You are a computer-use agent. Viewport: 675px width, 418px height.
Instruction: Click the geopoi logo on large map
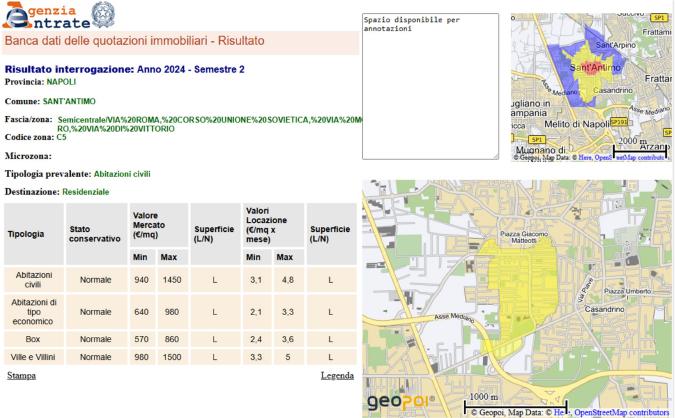point(393,401)
